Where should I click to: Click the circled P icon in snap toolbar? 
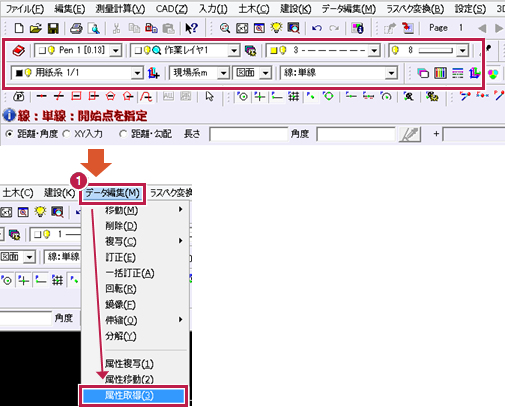coord(19,97)
